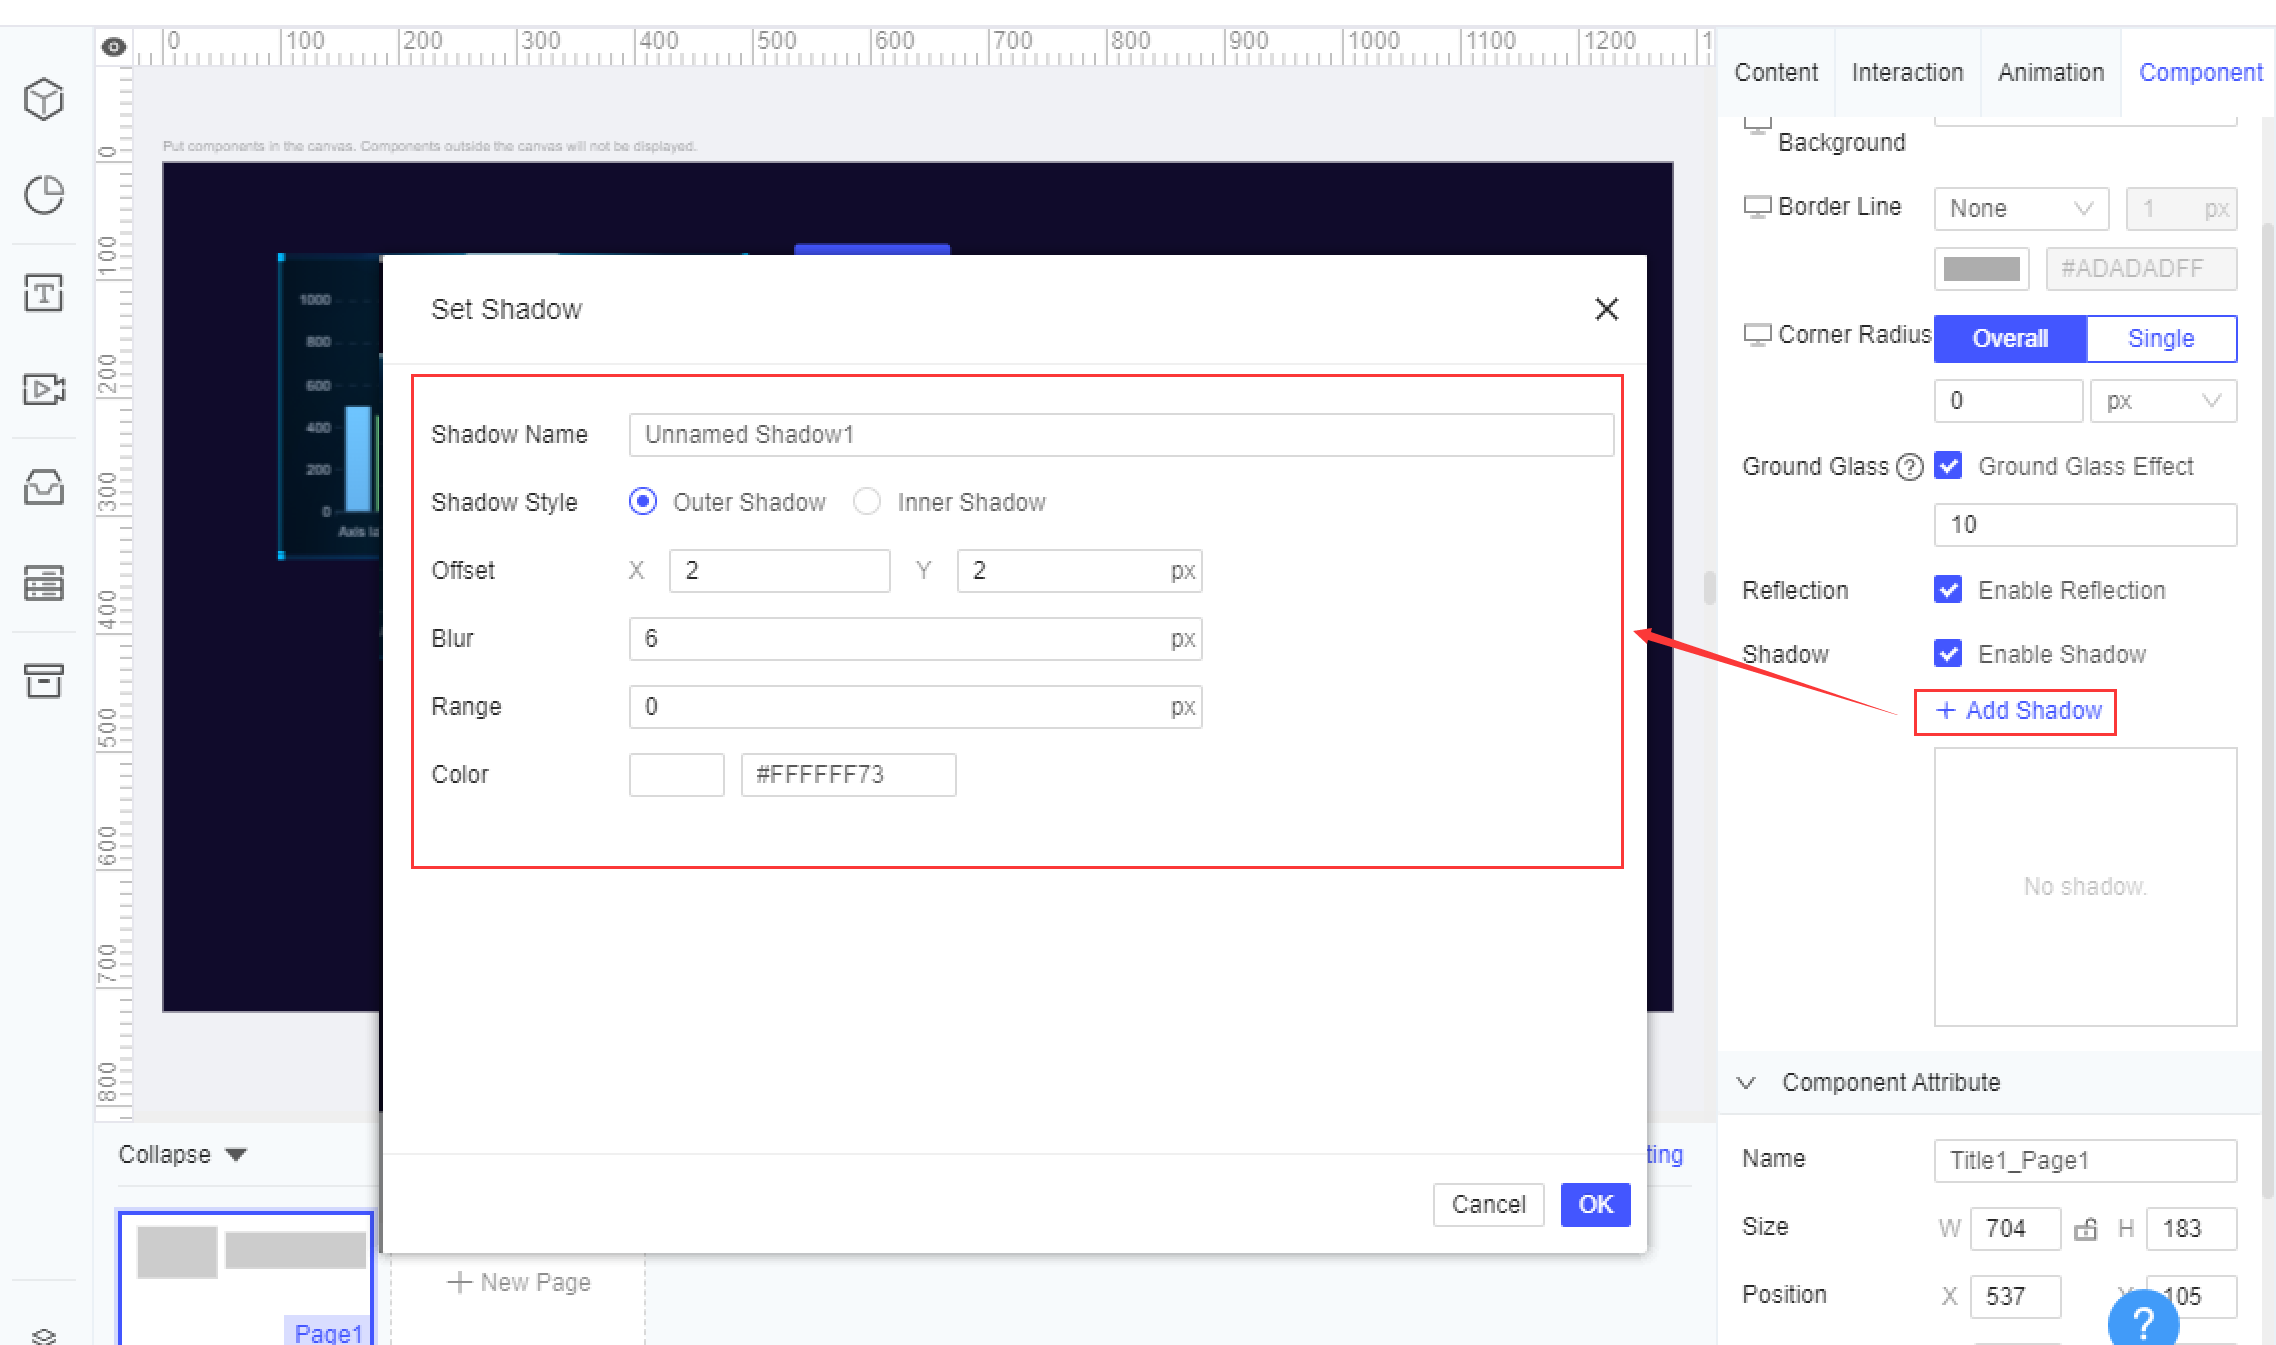The width and height of the screenshot is (2276, 1345).
Task: Open border line color swatch
Action: pos(1981,269)
